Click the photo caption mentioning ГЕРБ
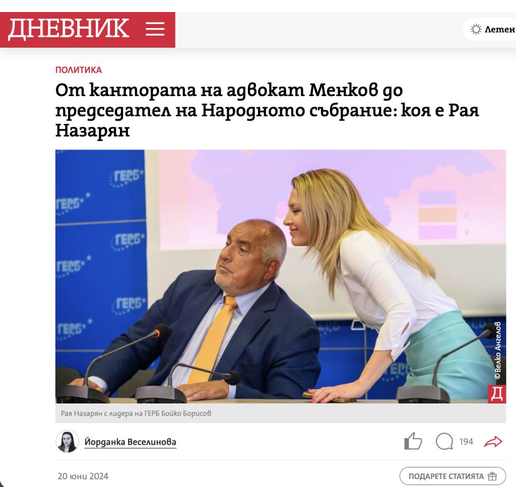The height and width of the screenshot is (500, 516). point(136,413)
